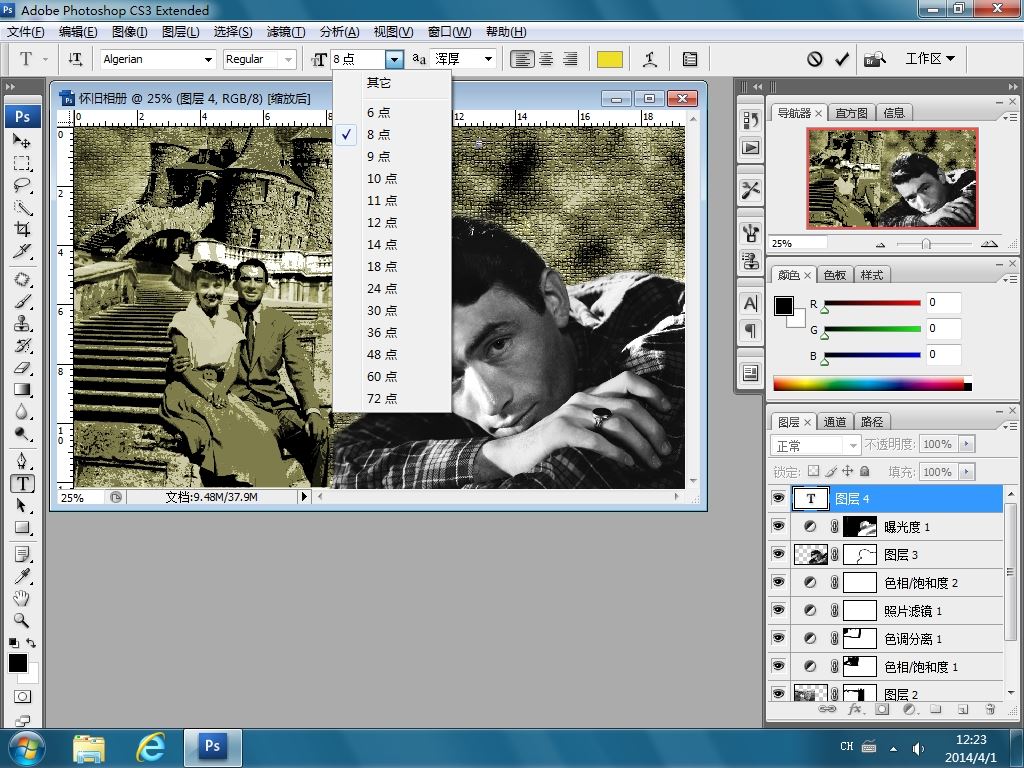Open the 文件(F) menu

(25, 32)
